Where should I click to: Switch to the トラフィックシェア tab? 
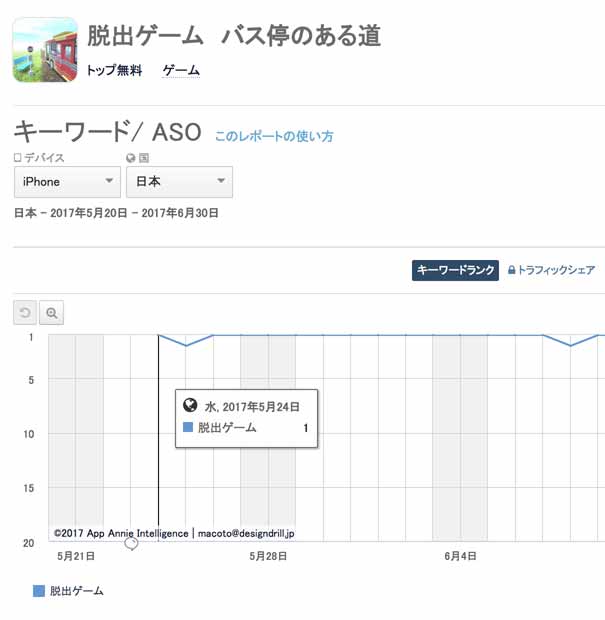click(556, 270)
